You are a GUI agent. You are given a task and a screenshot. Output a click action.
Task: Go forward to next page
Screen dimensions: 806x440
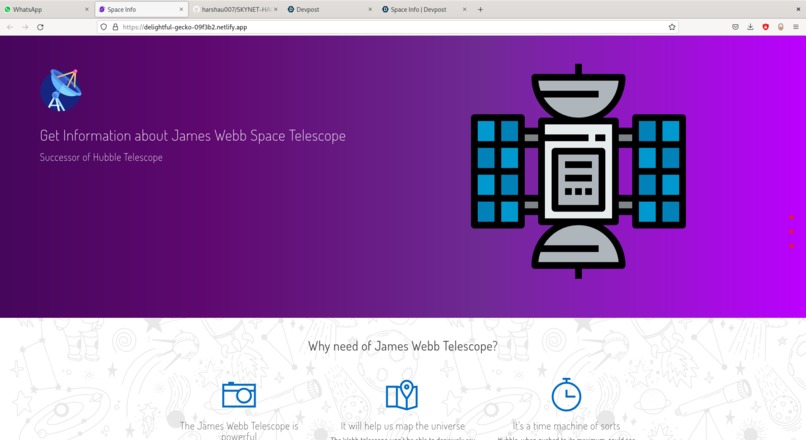coord(25,27)
